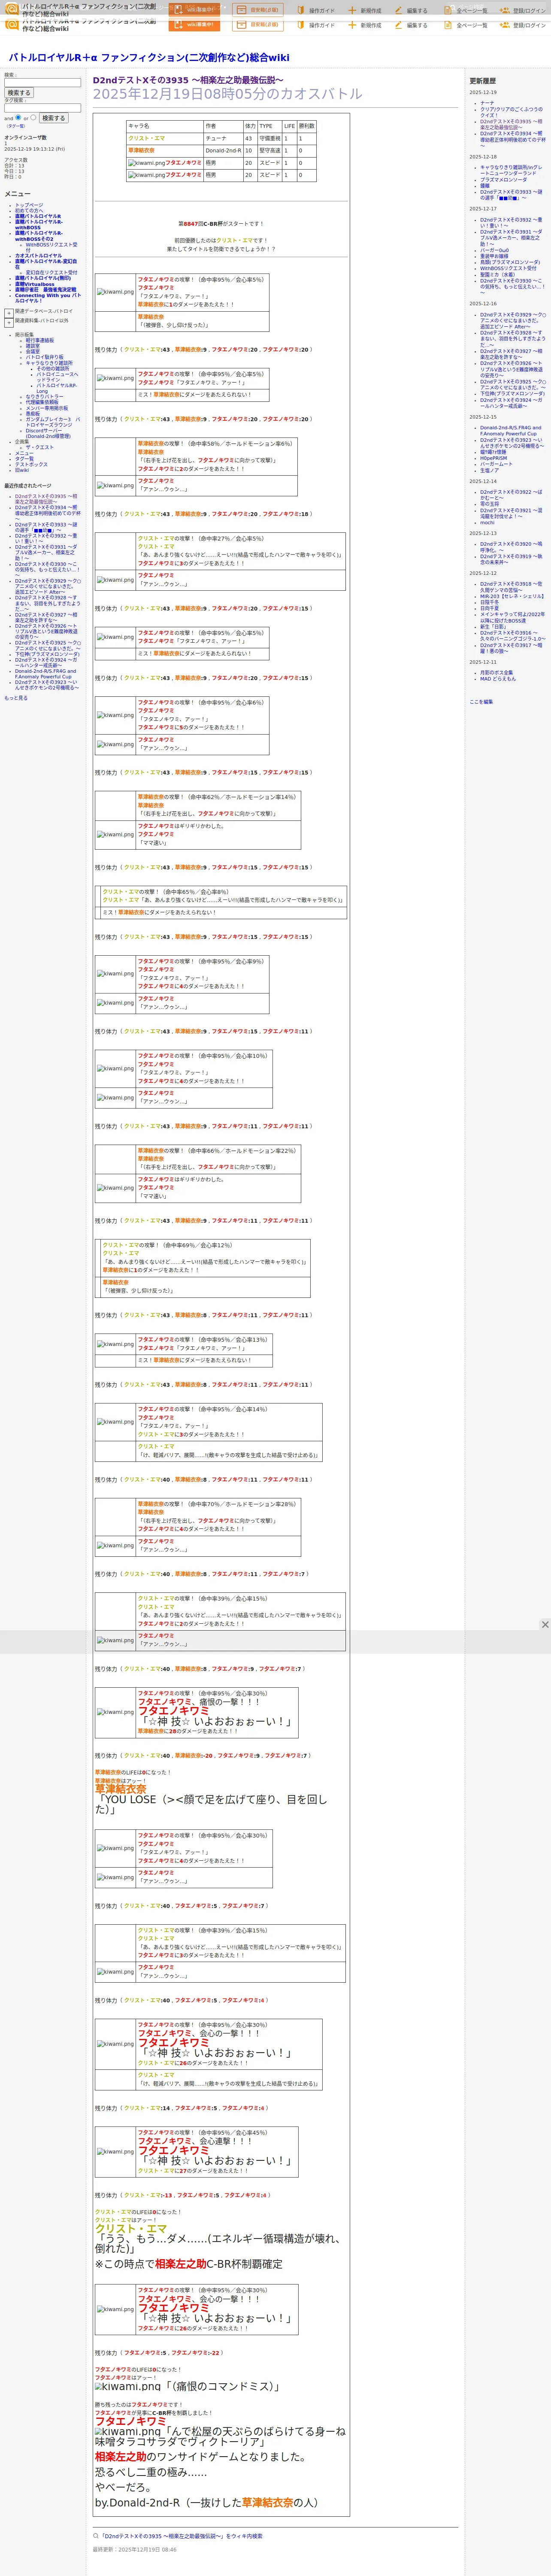Click the 検索する button under keyword search
The height and width of the screenshot is (2576, 551).
18,93
